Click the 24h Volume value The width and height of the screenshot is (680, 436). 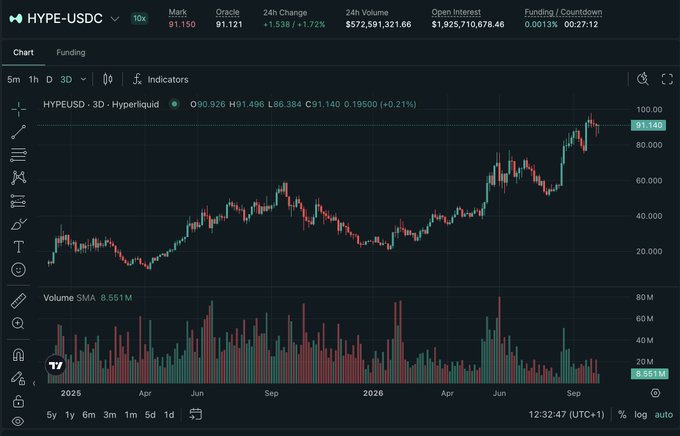[378, 24]
